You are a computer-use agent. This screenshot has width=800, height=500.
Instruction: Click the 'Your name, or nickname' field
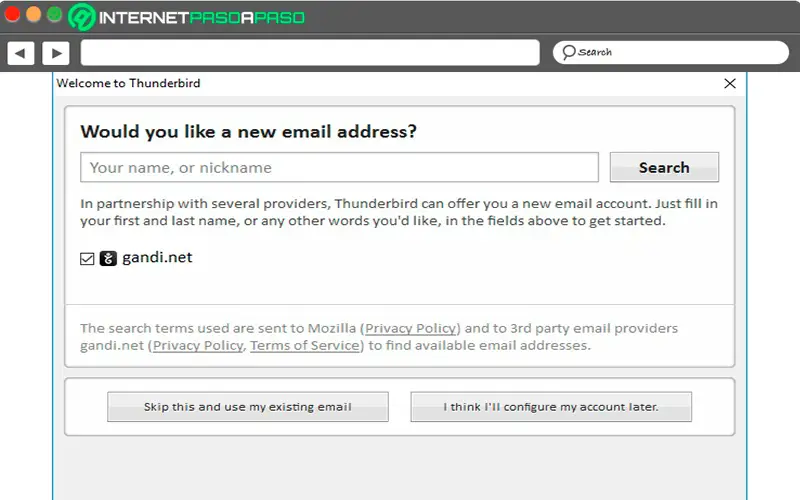click(339, 167)
